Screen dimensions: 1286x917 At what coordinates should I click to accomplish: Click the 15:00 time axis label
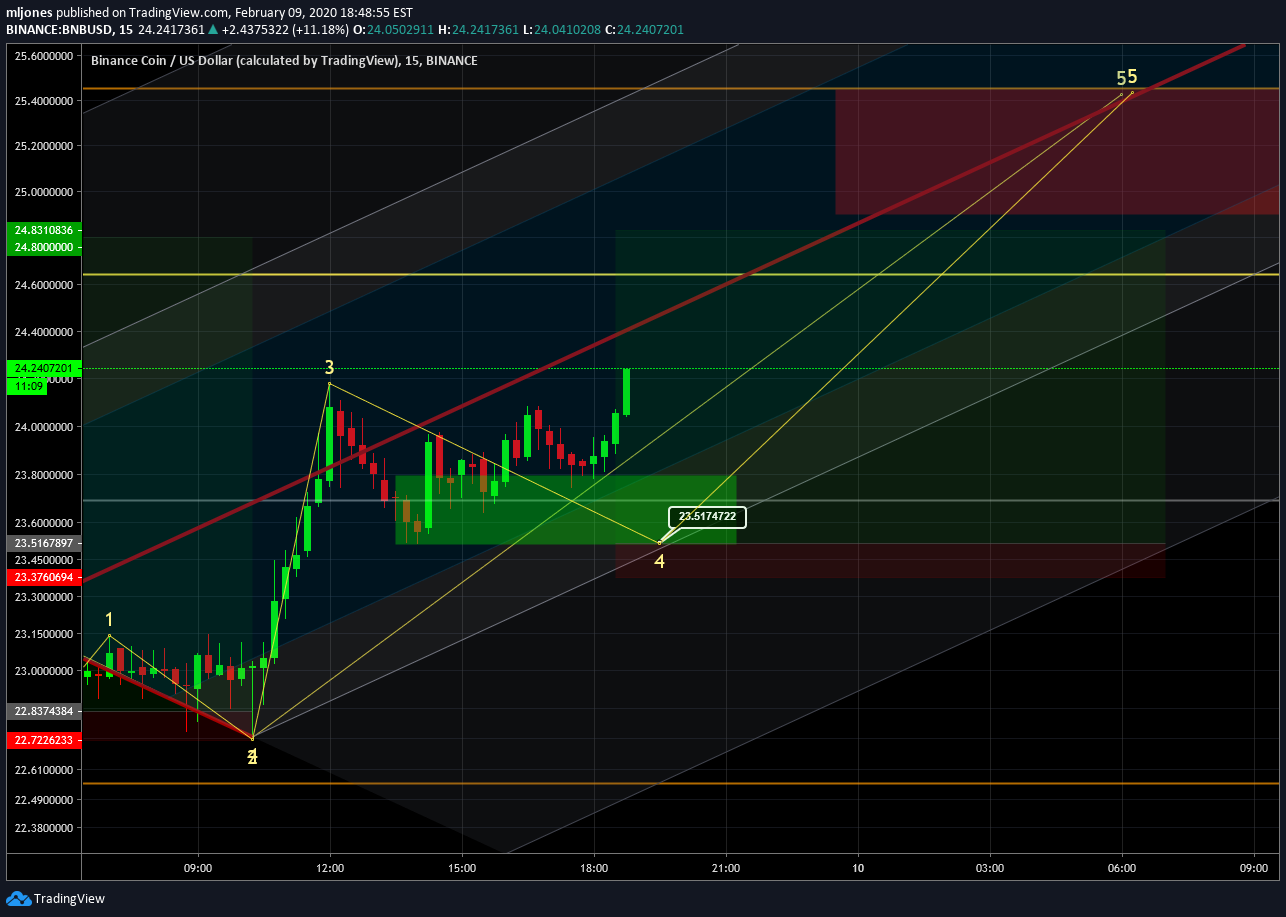tap(462, 868)
